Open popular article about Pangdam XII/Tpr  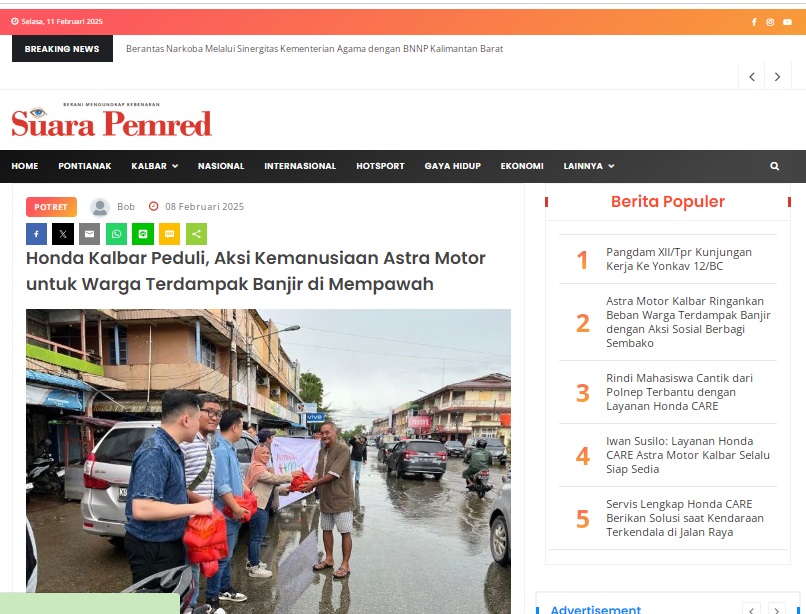pos(679,259)
